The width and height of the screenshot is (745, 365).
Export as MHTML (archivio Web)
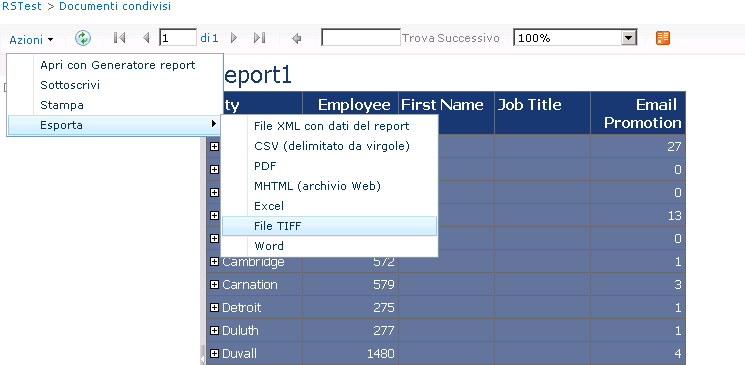(x=317, y=186)
